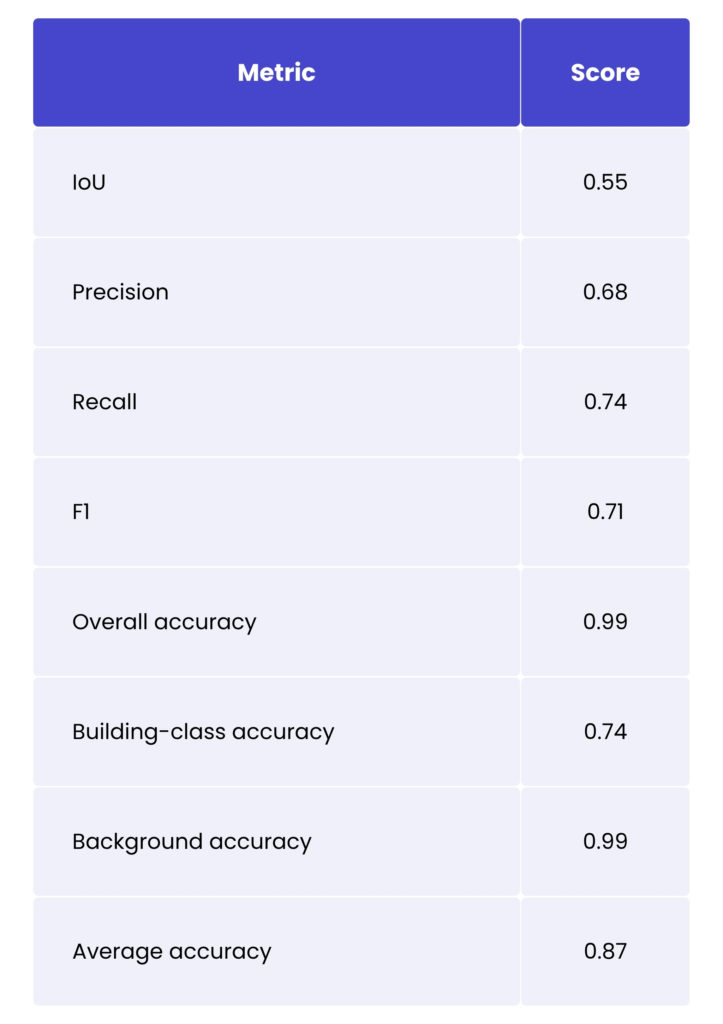Click the Precision score value 0.68

[x=605, y=292]
